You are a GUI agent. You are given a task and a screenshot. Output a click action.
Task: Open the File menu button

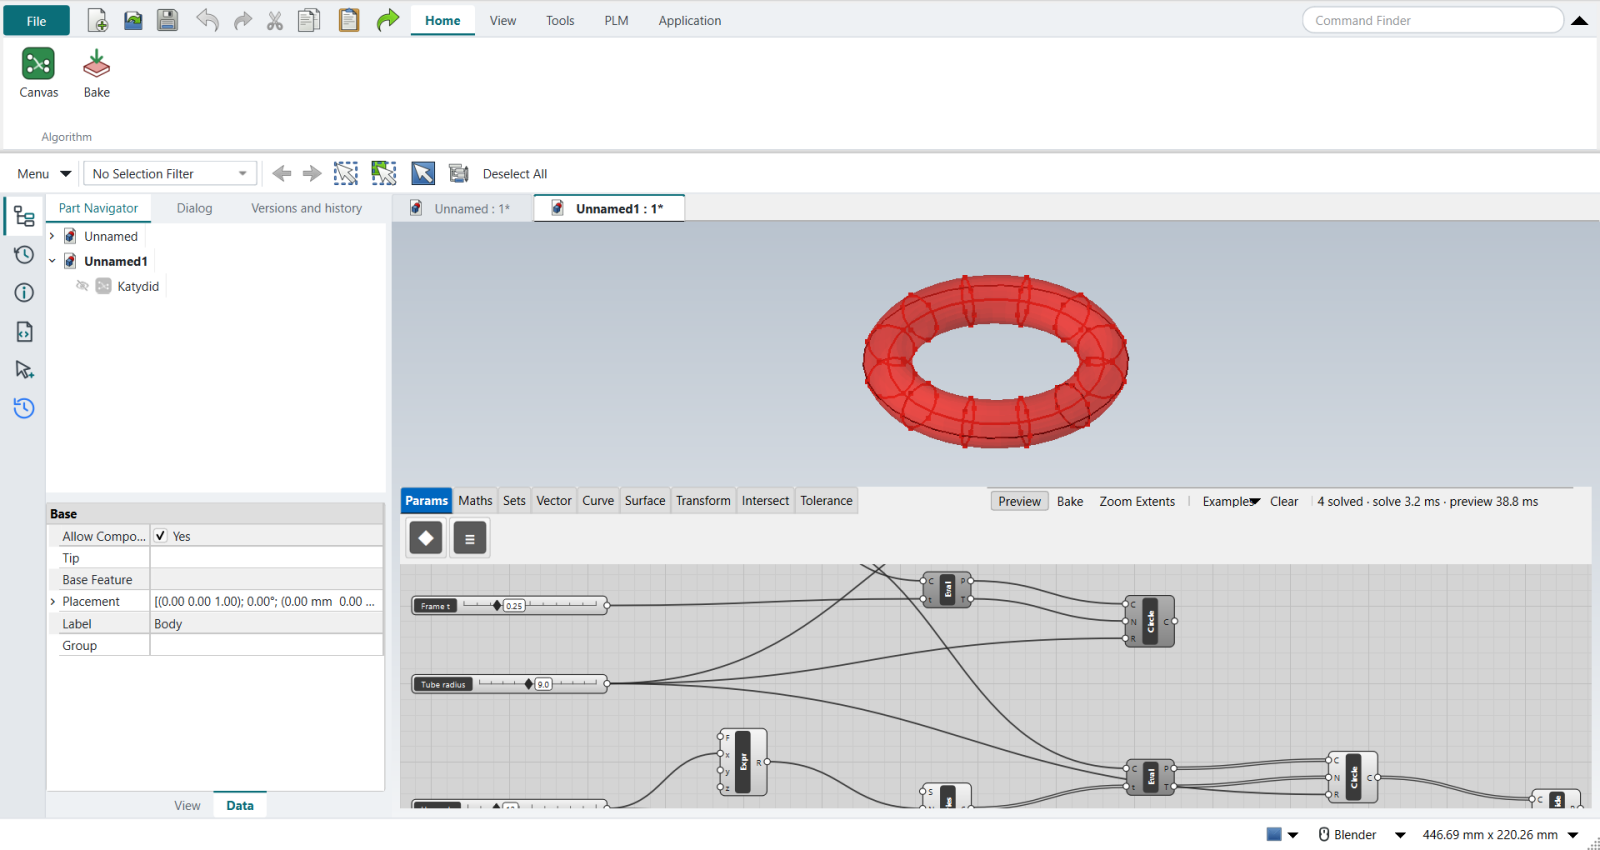(36, 21)
